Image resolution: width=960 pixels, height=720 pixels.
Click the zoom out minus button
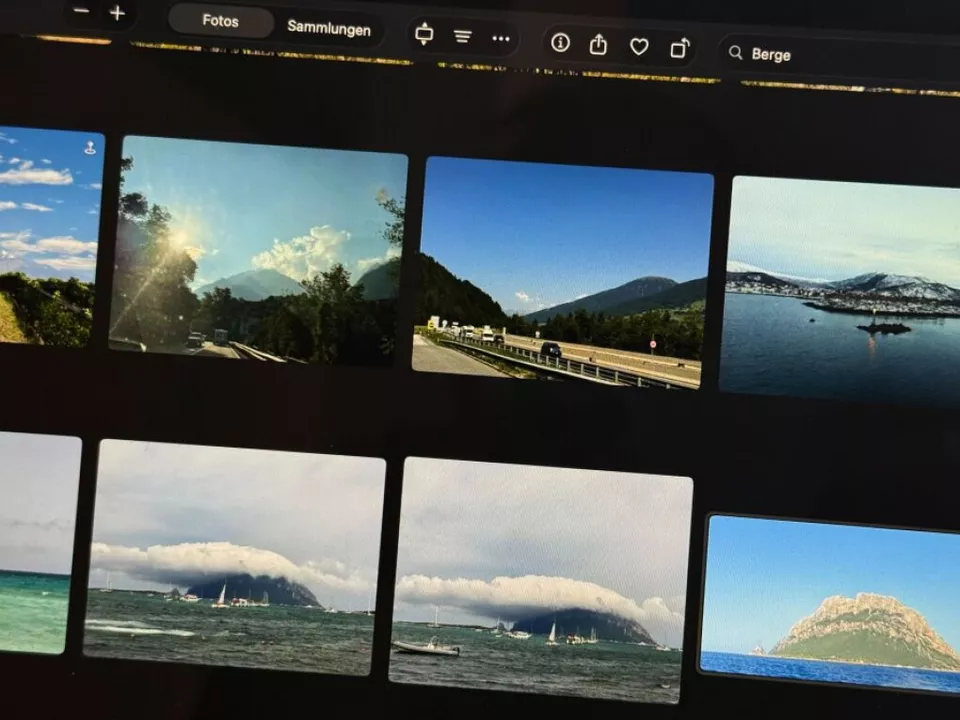tap(82, 12)
